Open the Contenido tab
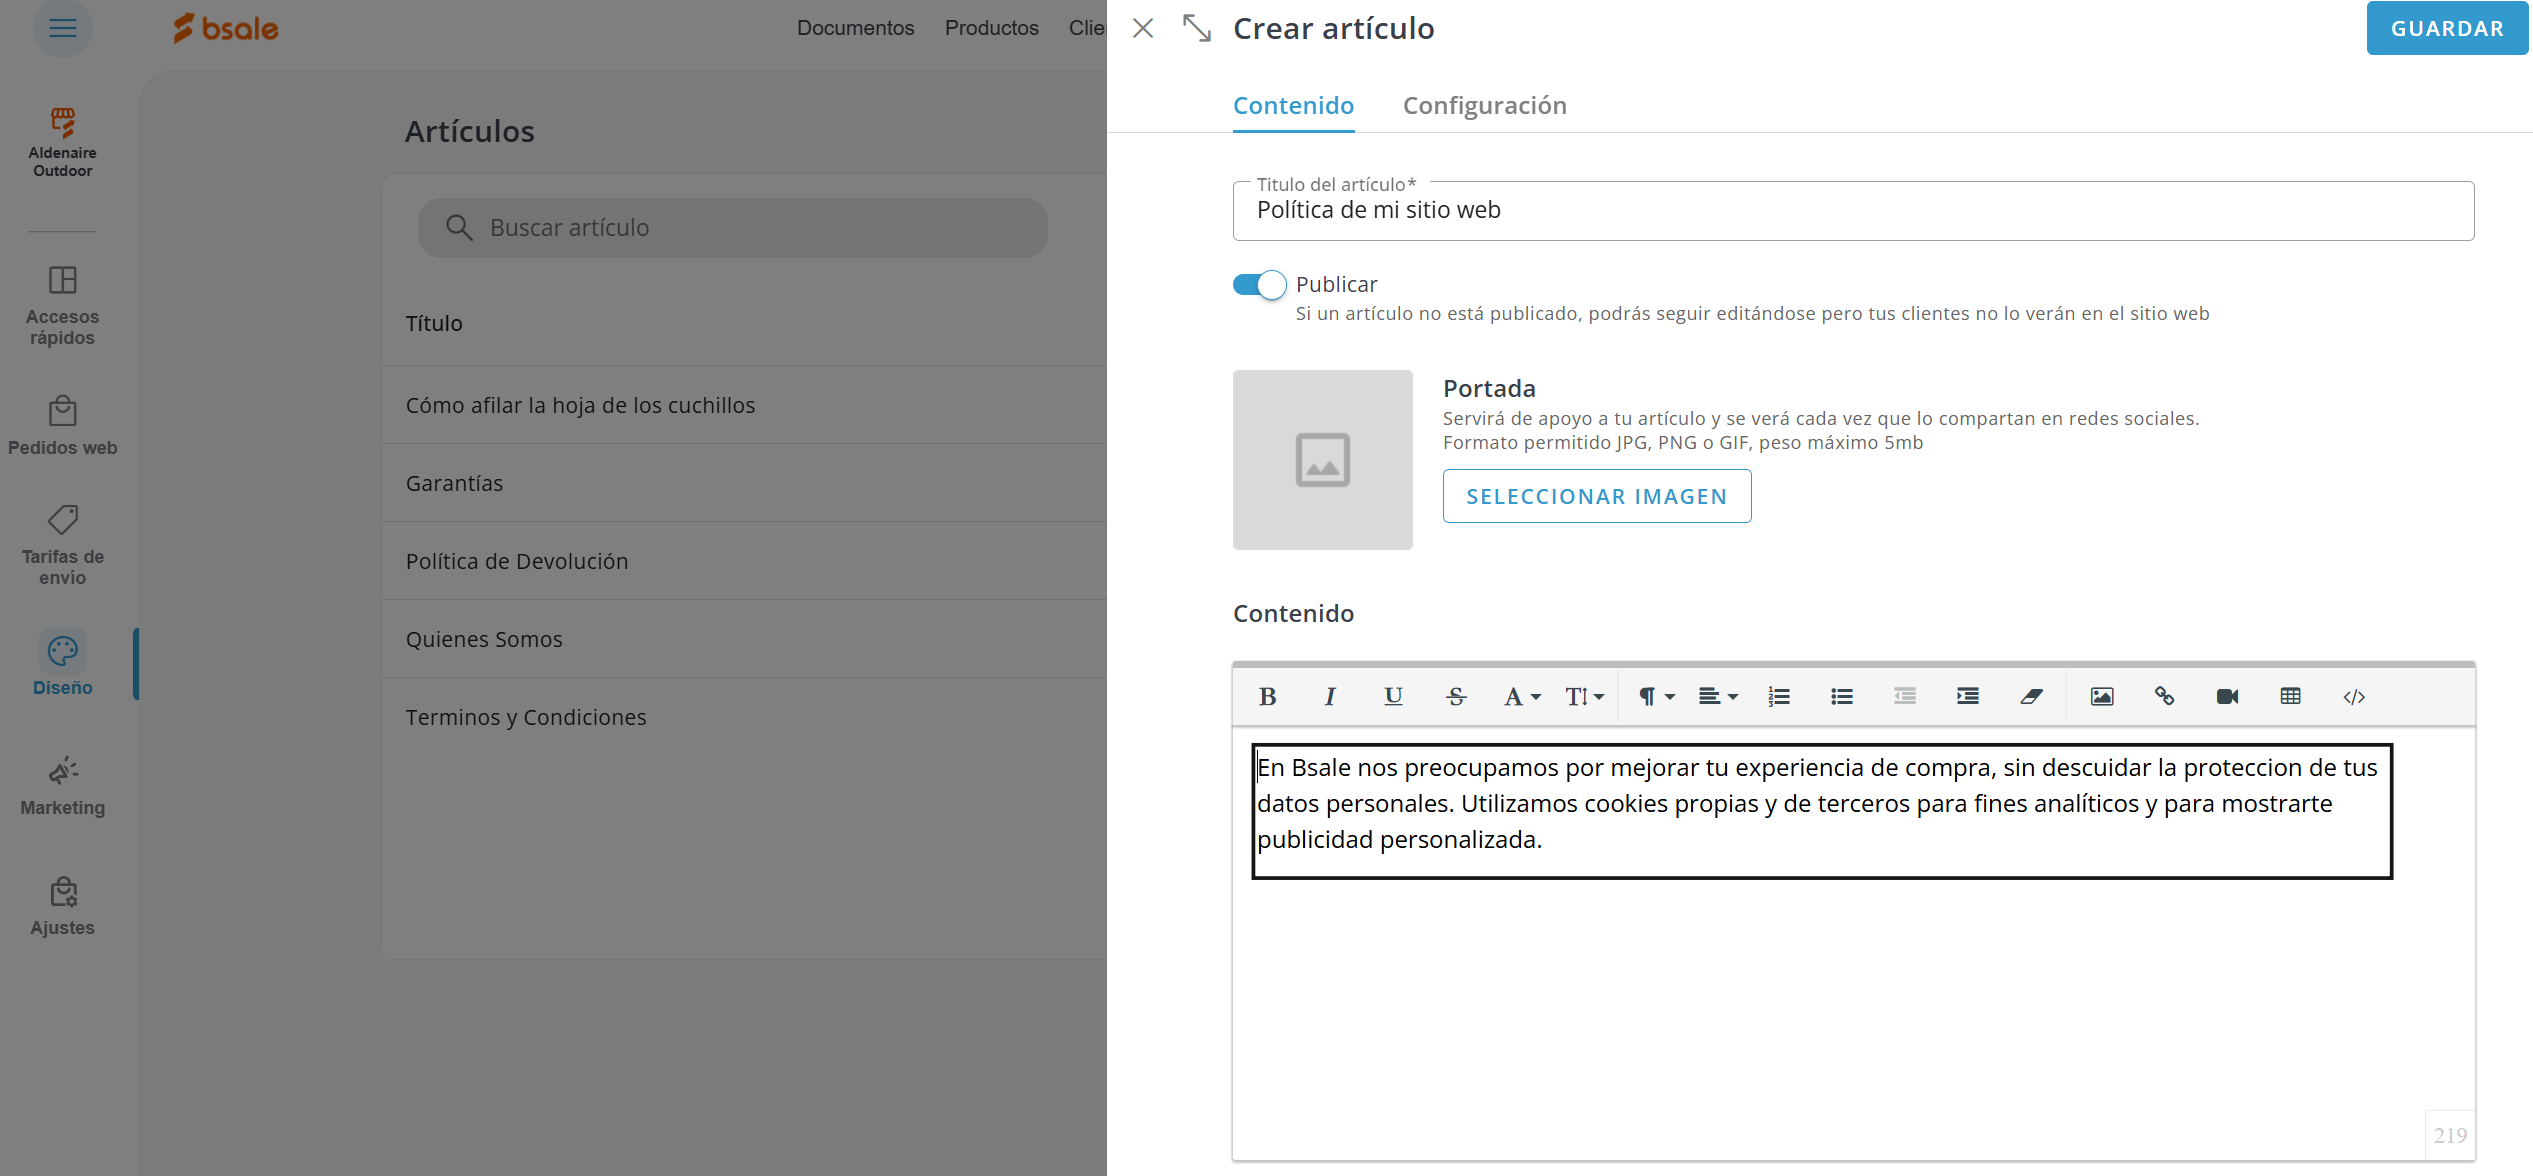 click(x=1293, y=106)
